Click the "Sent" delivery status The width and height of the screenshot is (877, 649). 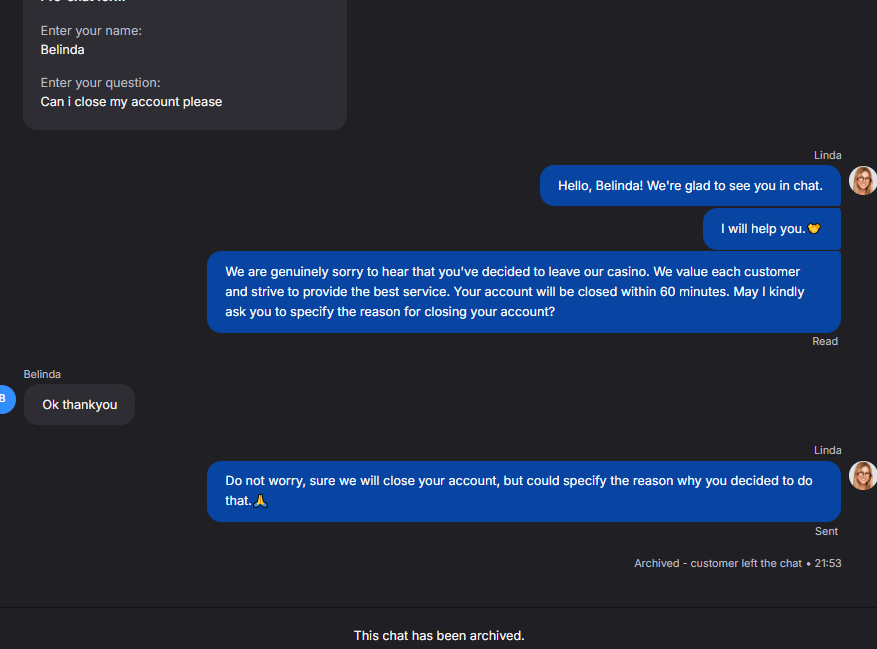coord(826,531)
